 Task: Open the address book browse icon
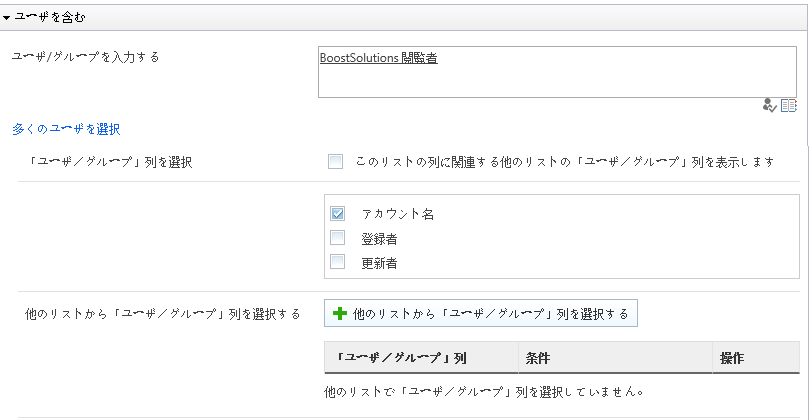(x=788, y=105)
